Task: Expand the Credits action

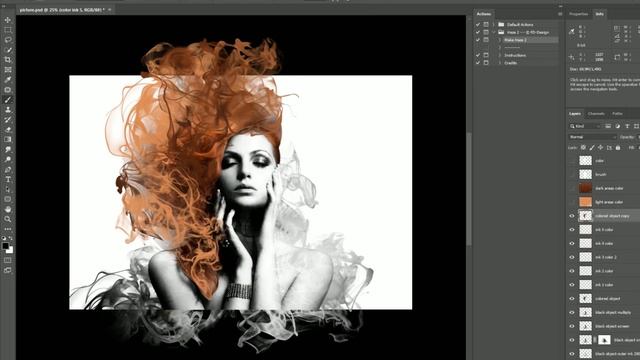Action: [500, 63]
